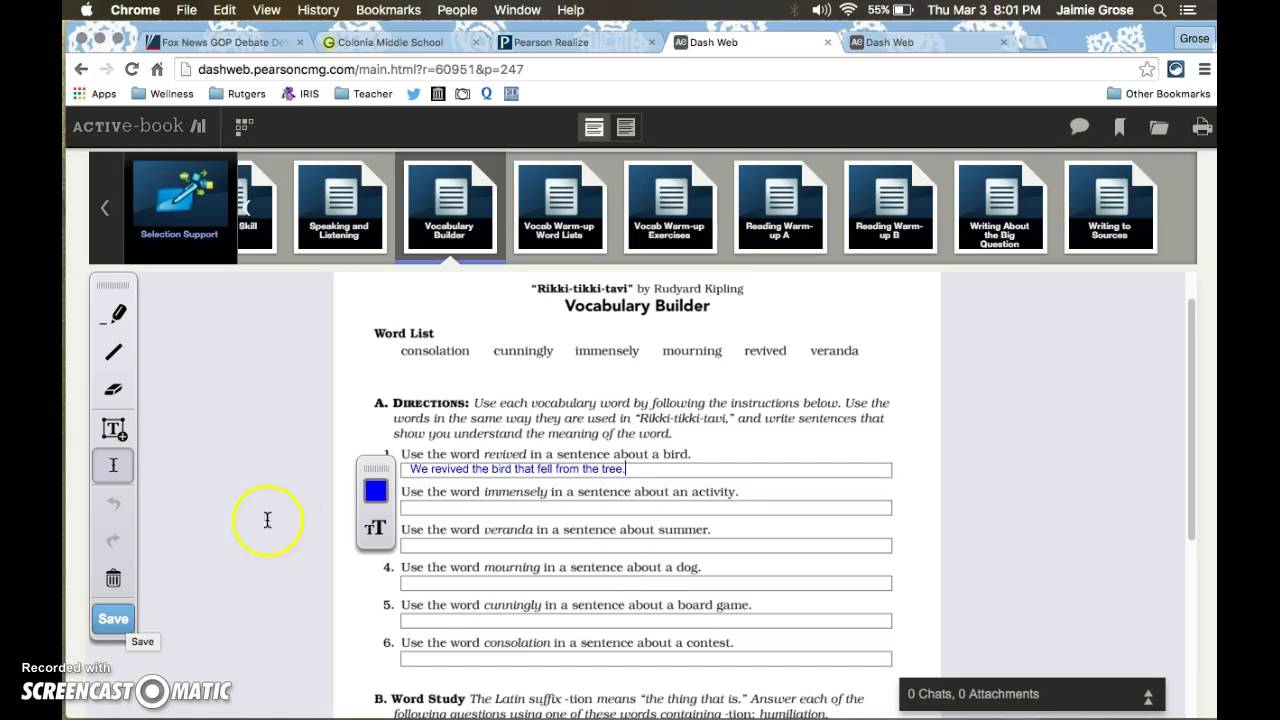1280x720 pixels.
Task: Open Writing to Sources thumbnail
Action: [1109, 207]
